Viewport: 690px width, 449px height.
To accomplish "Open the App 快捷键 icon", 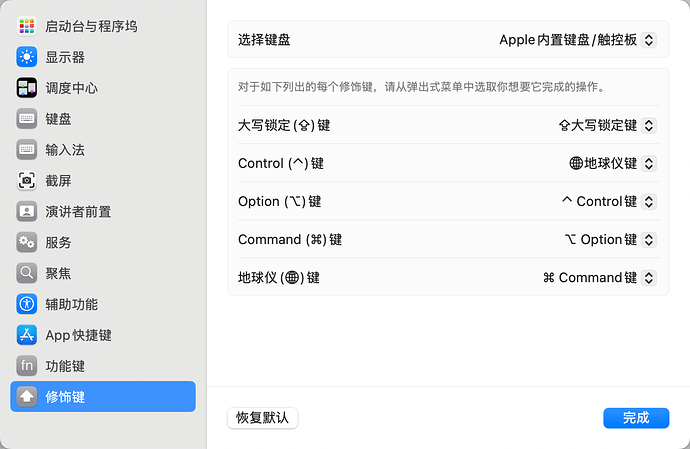I will 26,335.
